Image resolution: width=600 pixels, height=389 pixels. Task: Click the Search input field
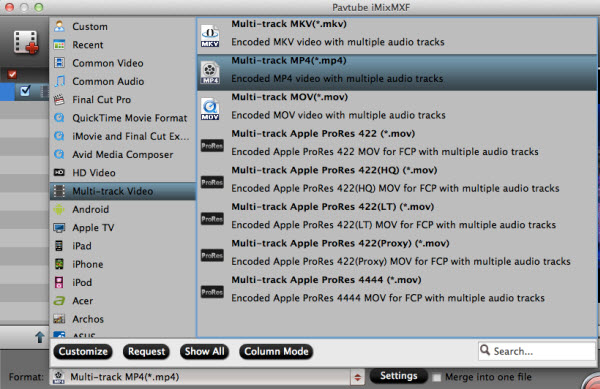pos(537,351)
